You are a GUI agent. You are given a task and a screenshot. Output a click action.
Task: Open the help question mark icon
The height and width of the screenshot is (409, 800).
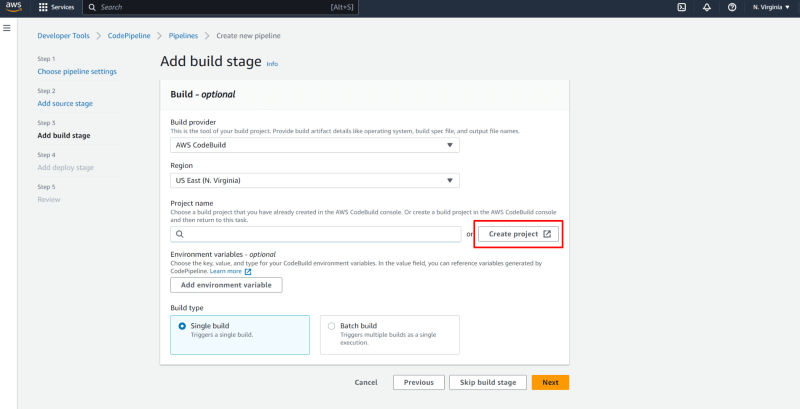732,8
